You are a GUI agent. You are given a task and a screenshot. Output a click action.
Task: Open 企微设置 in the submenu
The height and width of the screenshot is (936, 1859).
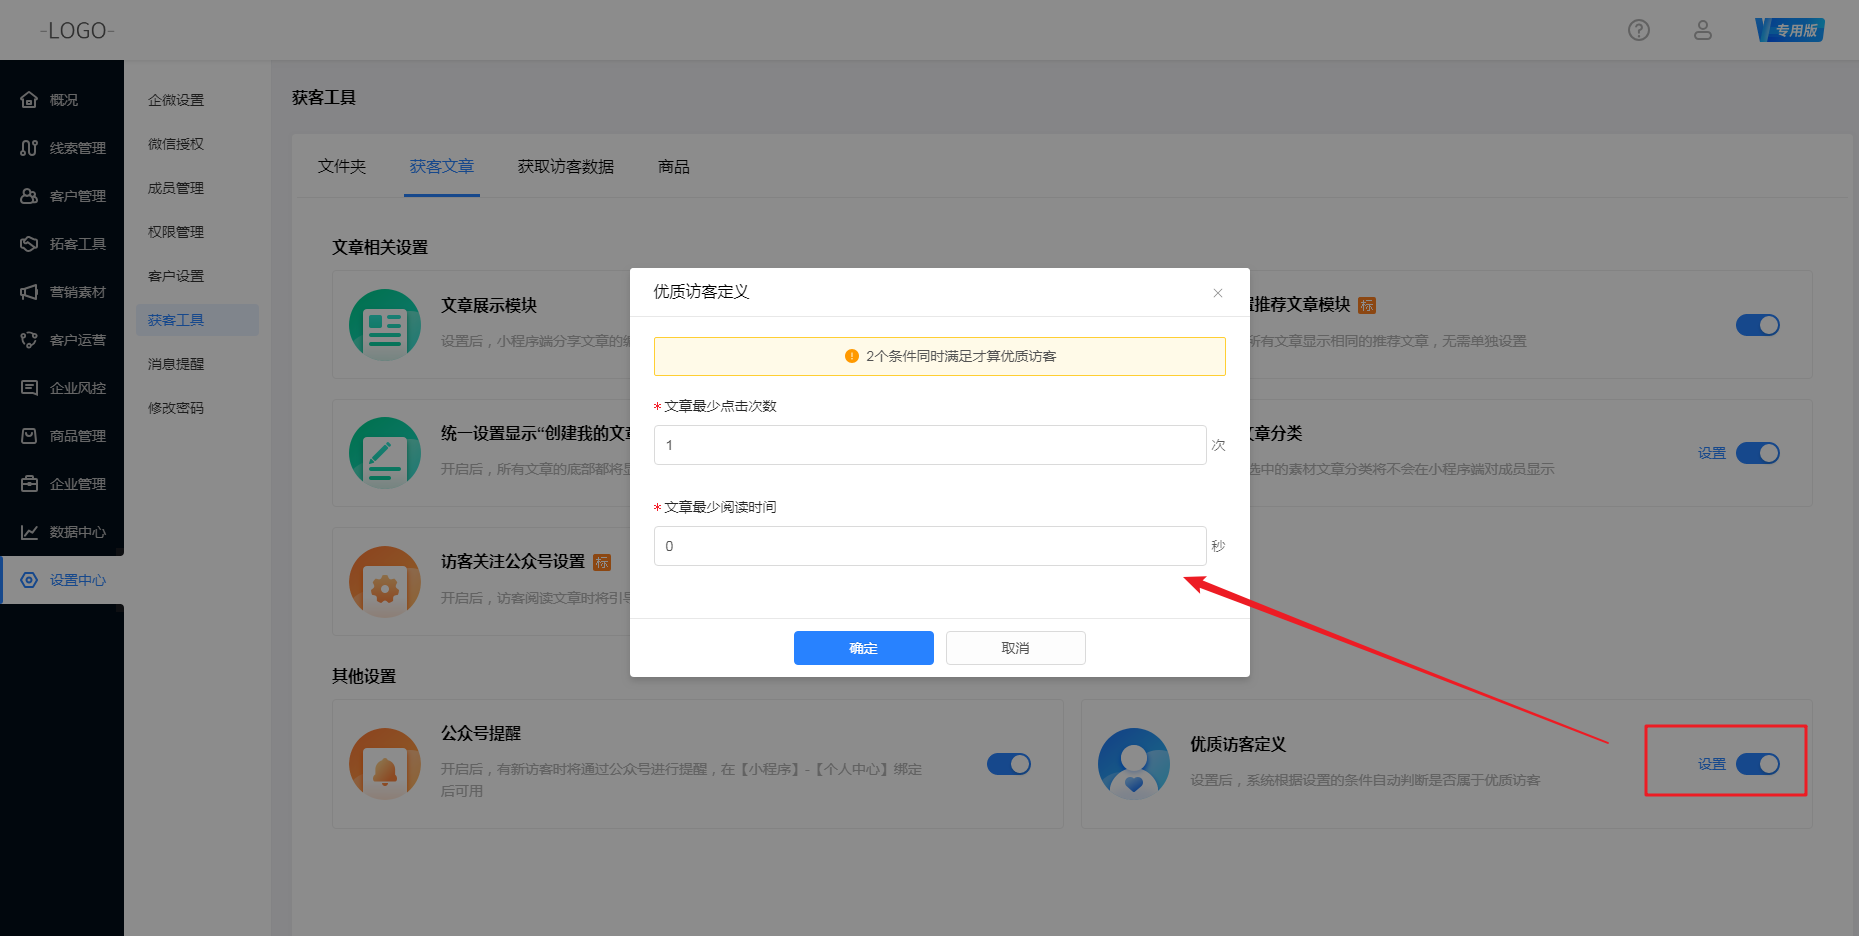pyautogui.click(x=176, y=100)
